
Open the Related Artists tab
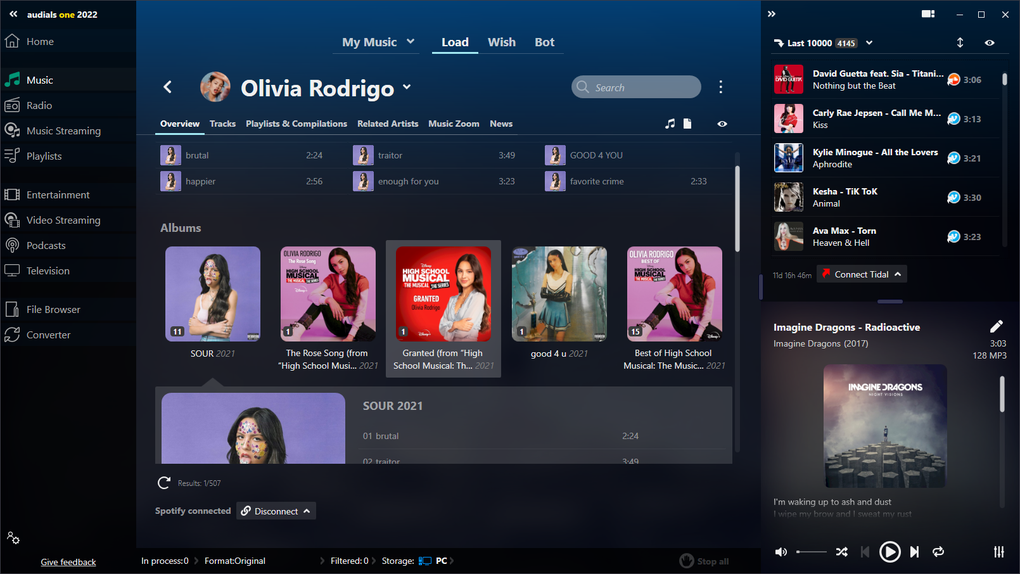(x=388, y=124)
